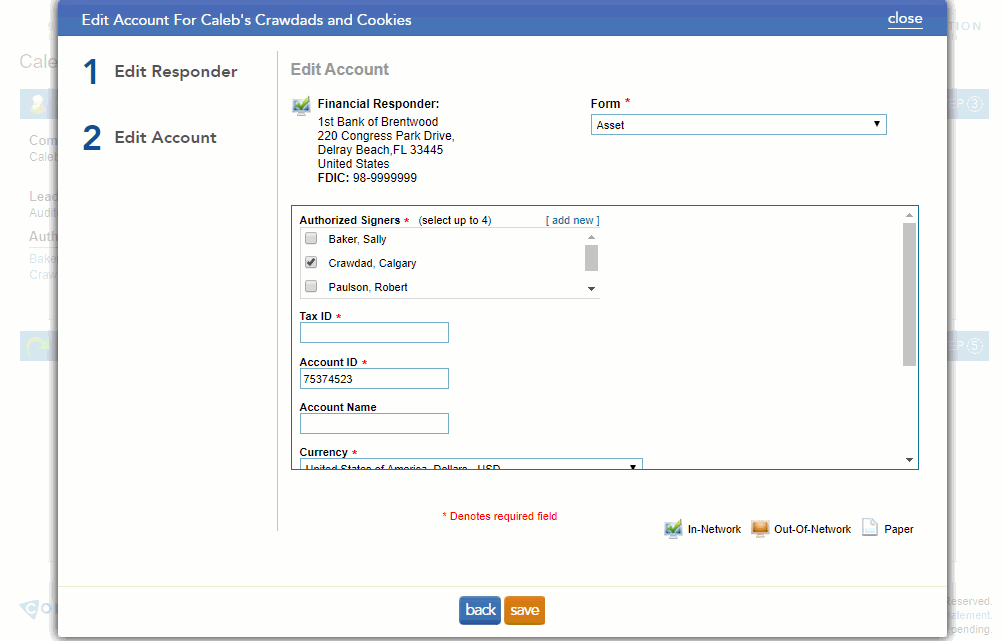Click the close link in the header
Viewport: 1003px width, 641px height.
pyautogui.click(x=904, y=18)
